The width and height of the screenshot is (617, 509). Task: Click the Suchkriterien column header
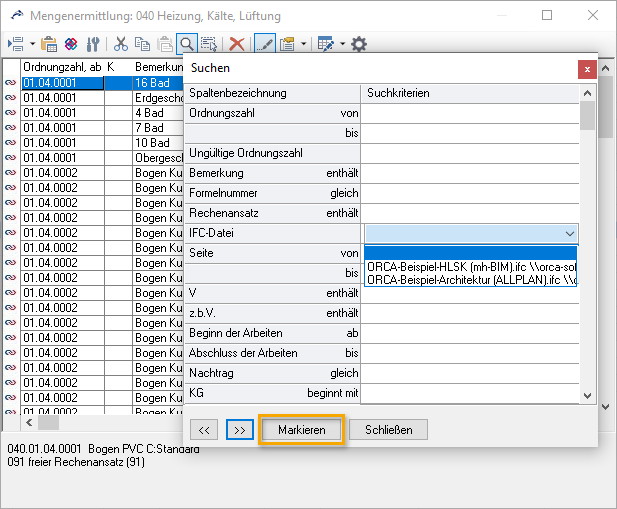coord(470,94)
